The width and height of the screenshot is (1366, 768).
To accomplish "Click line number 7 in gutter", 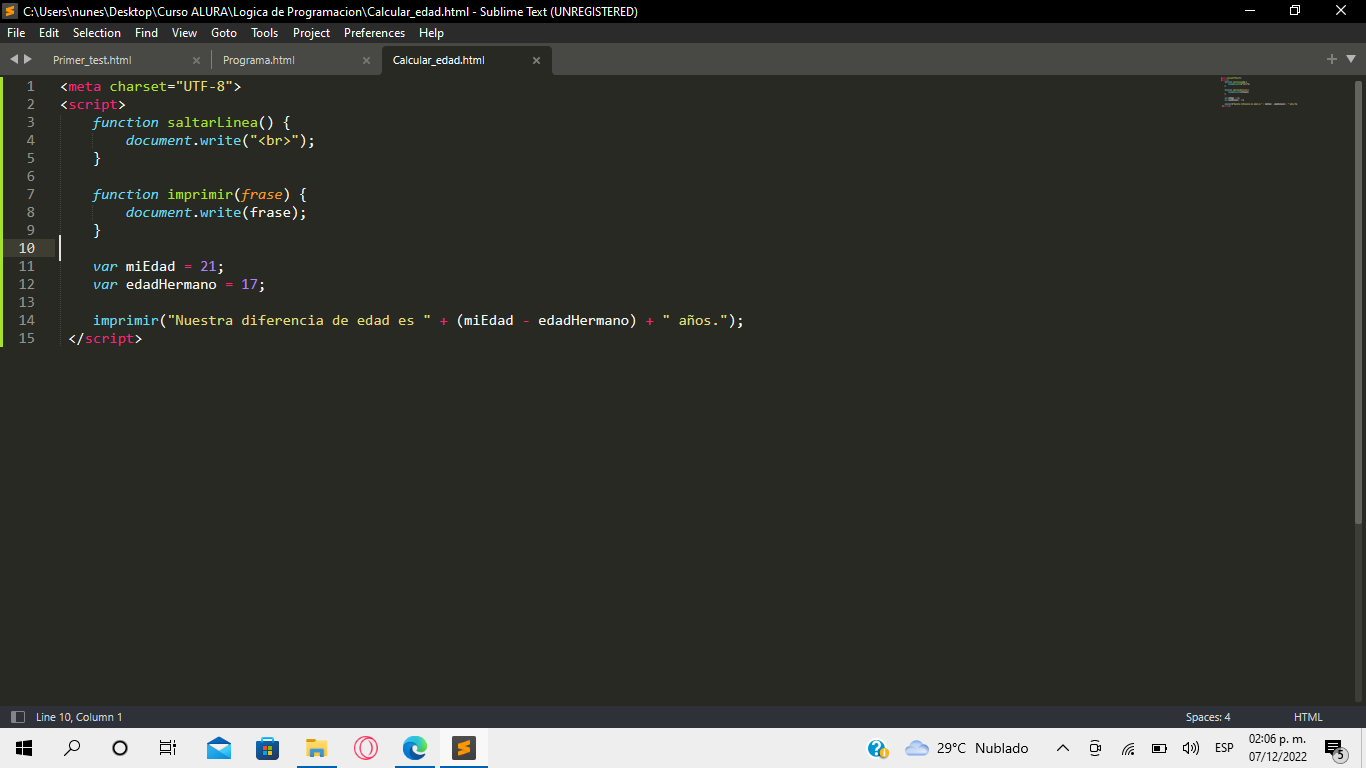I will (x=30, y=194).
